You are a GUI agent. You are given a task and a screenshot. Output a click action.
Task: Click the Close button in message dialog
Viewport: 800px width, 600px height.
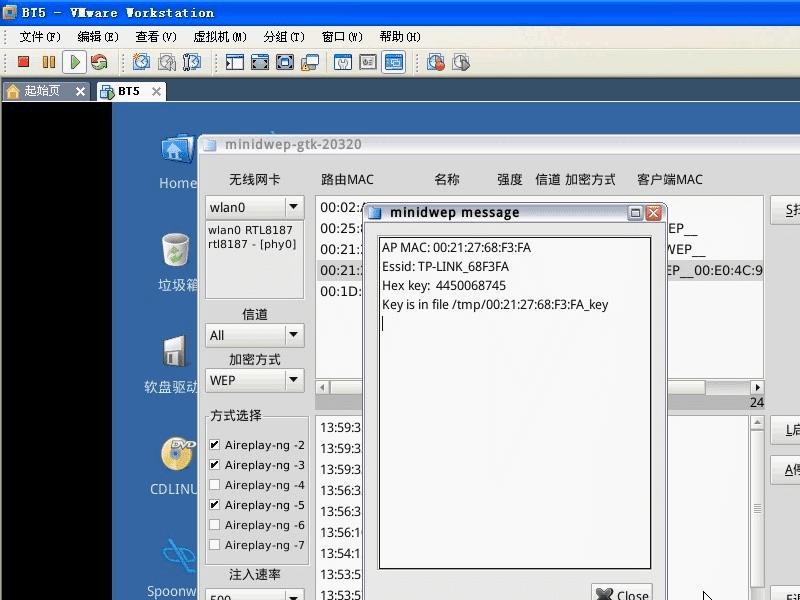coord(622,593)
